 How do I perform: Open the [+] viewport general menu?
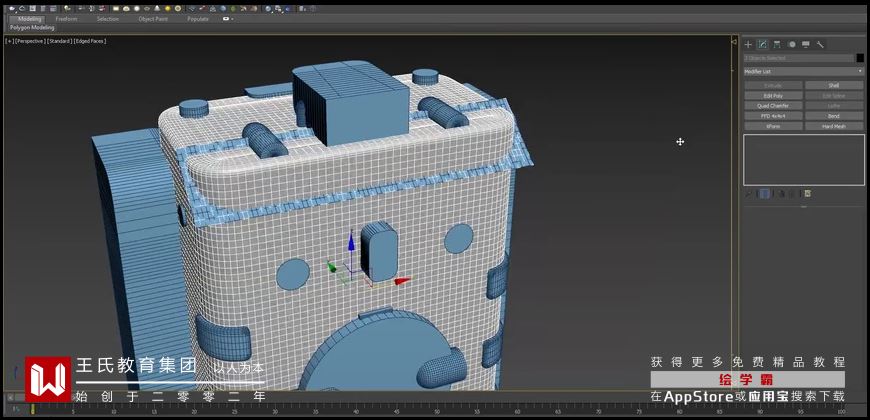9,41
